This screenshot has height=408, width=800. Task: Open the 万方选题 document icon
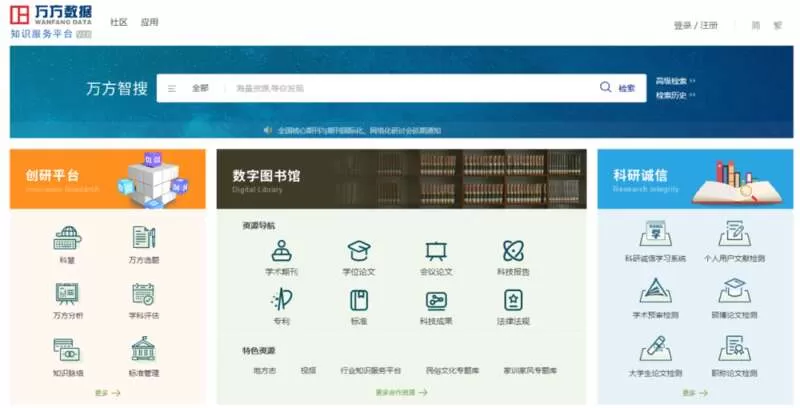tap(144, 238)
